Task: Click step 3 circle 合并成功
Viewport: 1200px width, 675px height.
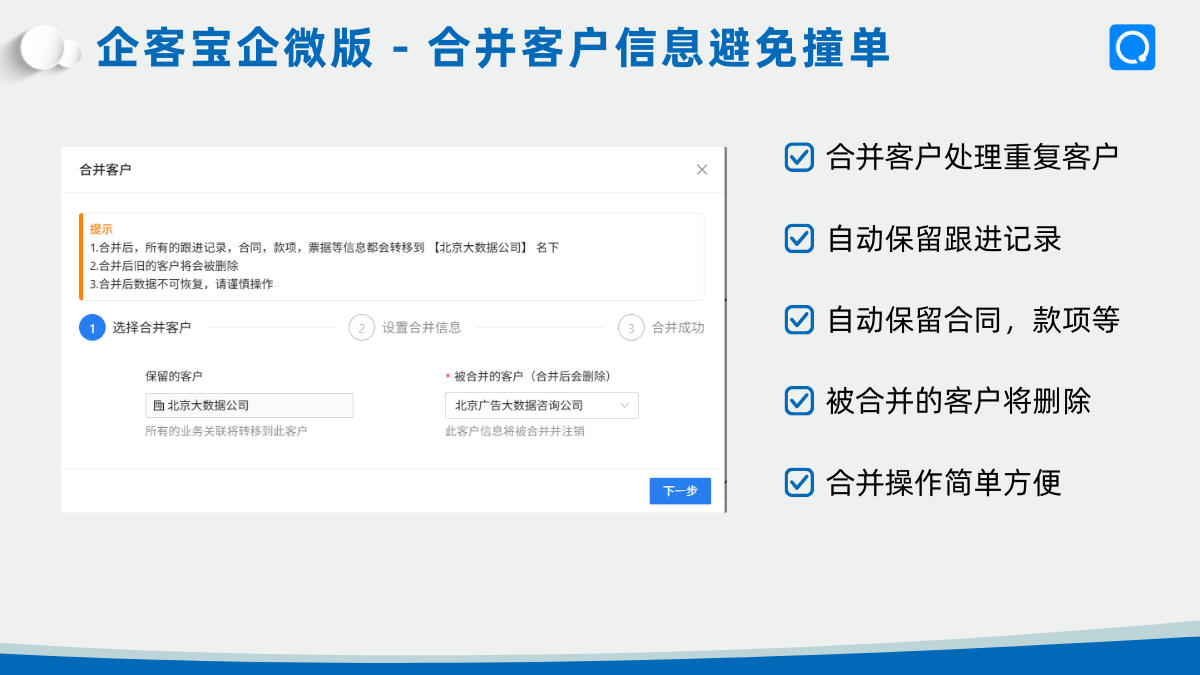Action: tap(631, 328)
